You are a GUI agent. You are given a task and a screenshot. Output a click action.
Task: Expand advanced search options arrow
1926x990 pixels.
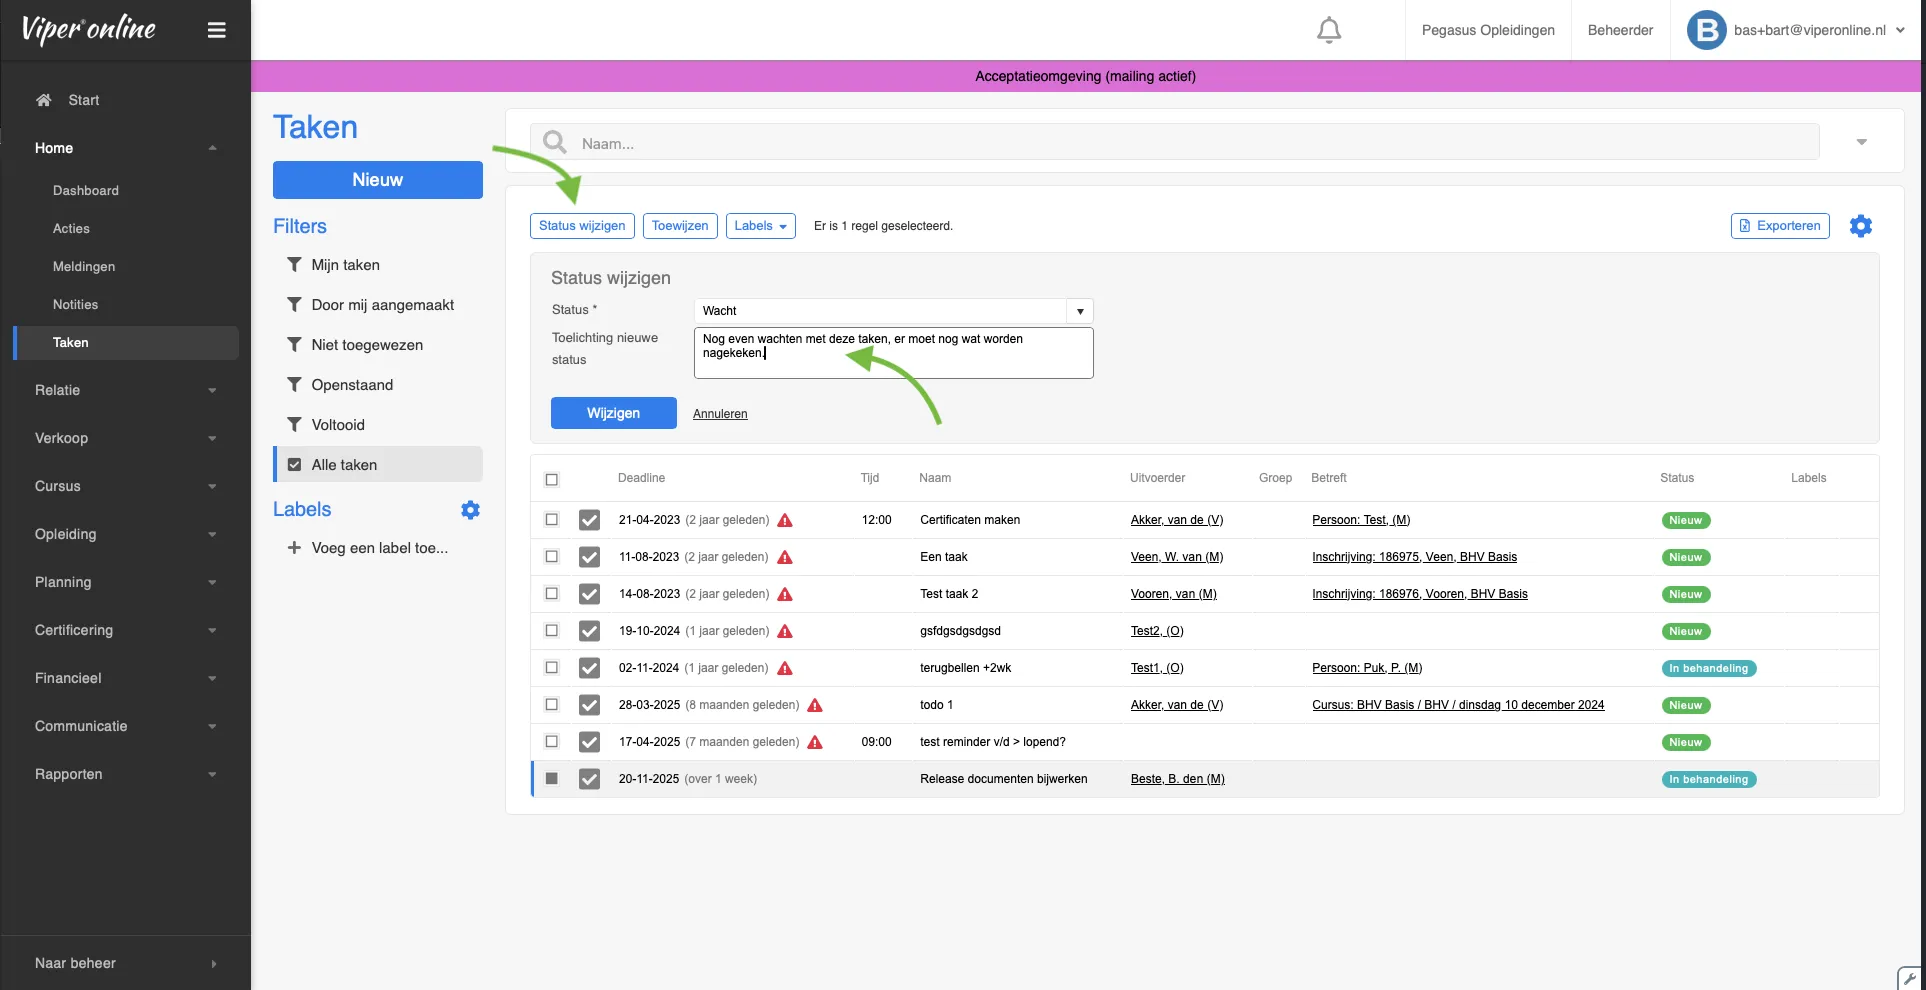(1861, 142)
